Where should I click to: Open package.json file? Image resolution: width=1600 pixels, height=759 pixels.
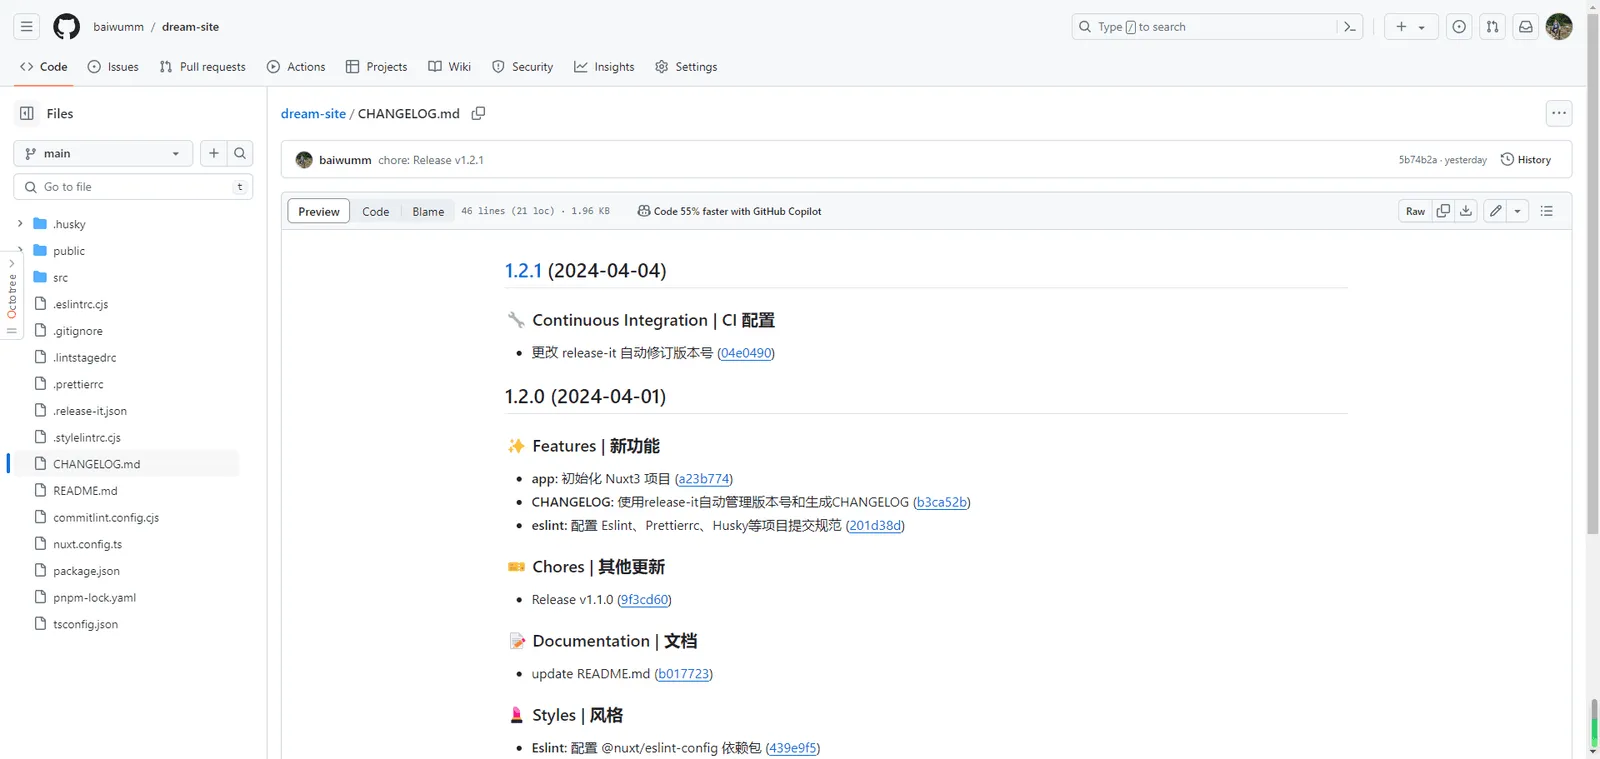click(x=86, y=571)
